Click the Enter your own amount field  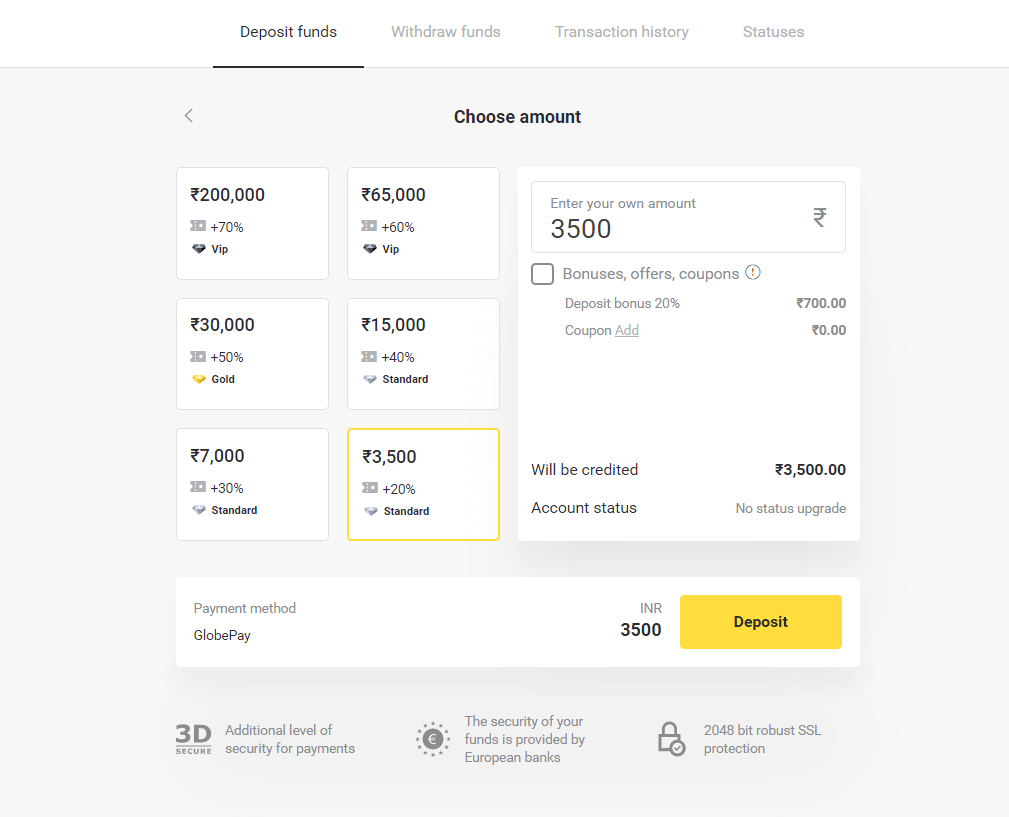(670, 218)
